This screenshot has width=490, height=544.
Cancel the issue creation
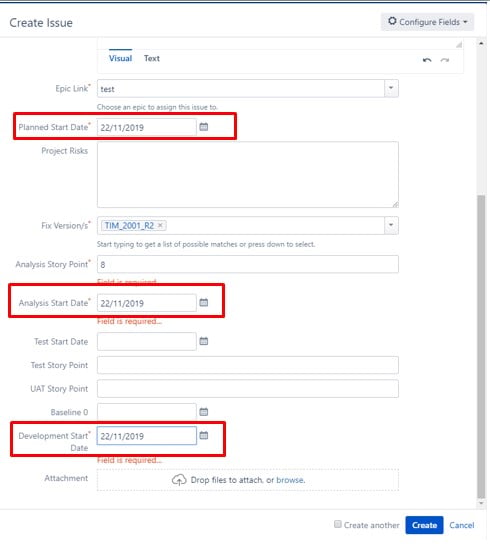(462, 525)
